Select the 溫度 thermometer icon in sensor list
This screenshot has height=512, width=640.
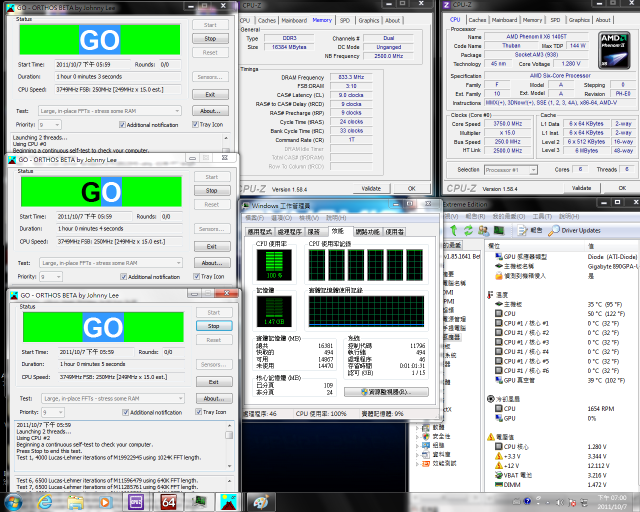coord(490,295)
